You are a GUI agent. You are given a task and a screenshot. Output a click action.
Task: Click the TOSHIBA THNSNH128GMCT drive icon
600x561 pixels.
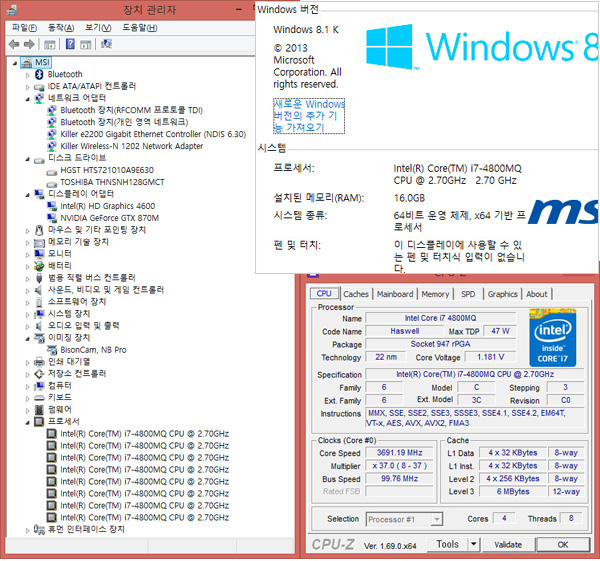click(52, 183)
